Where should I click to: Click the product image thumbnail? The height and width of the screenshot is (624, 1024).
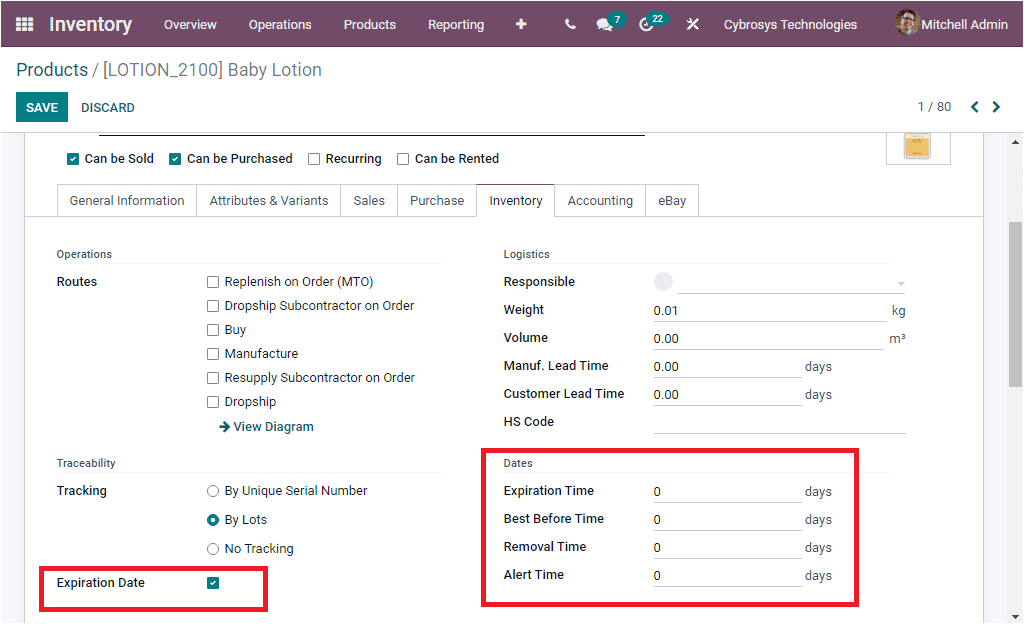click(x=917, y=146)
